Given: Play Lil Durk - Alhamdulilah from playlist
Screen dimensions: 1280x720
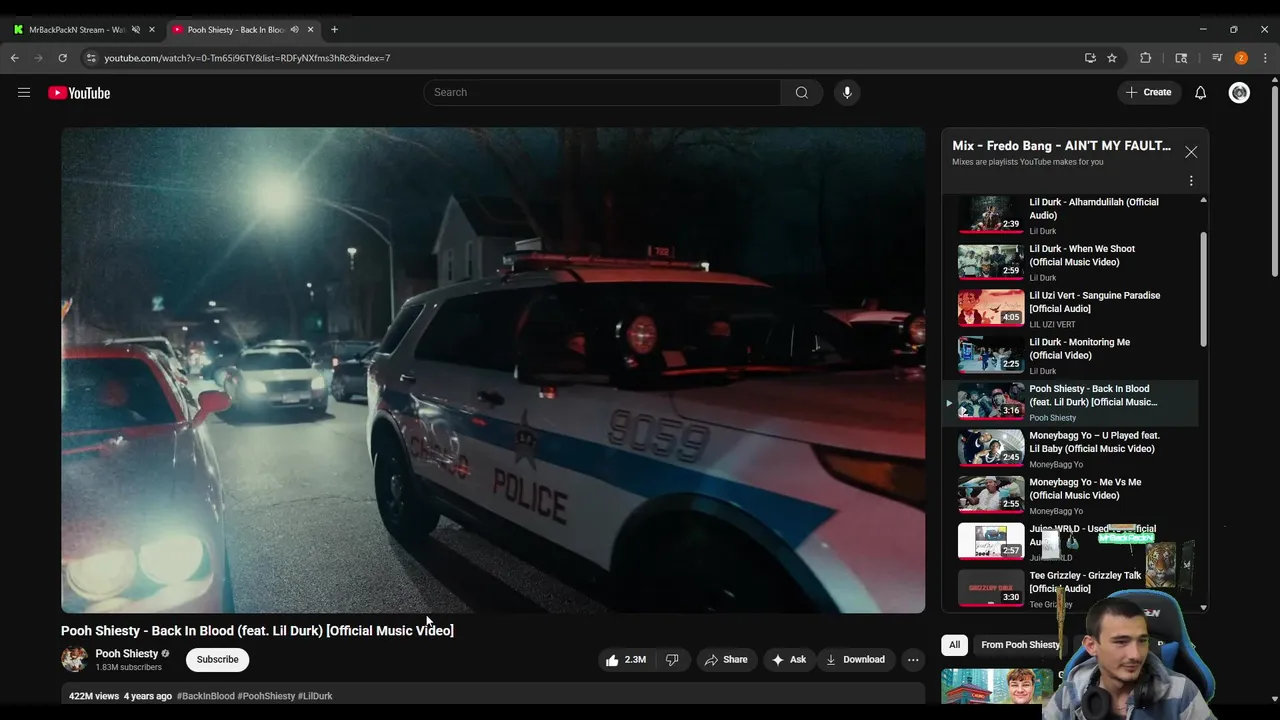Looking at the screenshot, I should (x=1070, y=215).
